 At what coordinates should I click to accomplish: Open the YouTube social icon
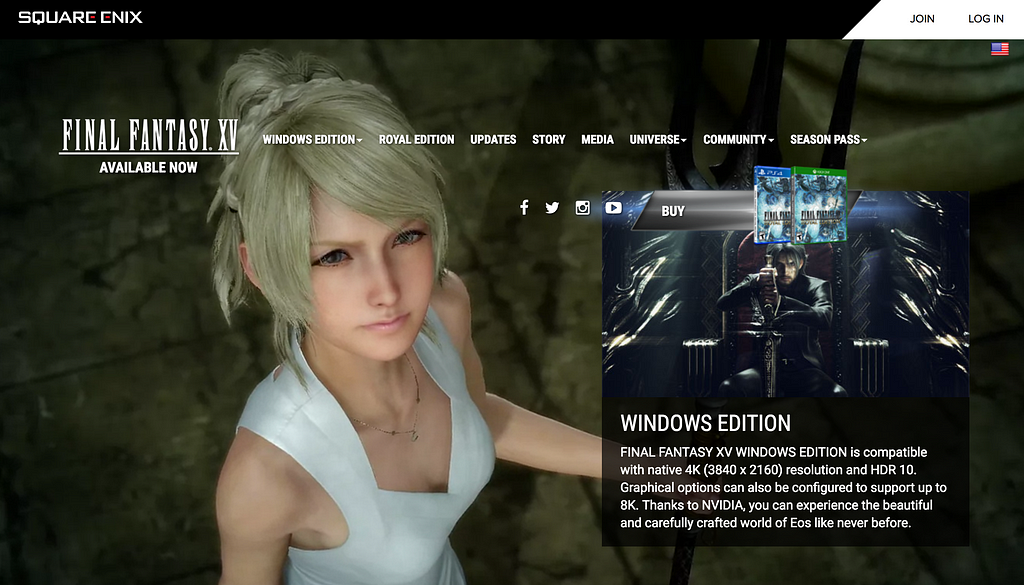(x=613, y=208)
